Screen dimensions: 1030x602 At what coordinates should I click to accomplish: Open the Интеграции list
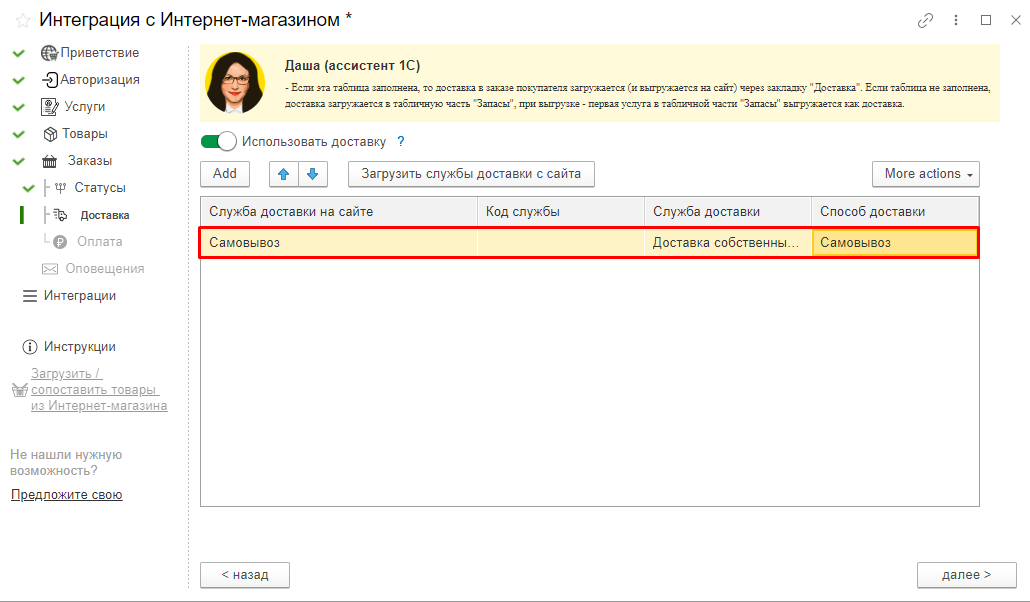pyautogui.click(x=80, y=296)
